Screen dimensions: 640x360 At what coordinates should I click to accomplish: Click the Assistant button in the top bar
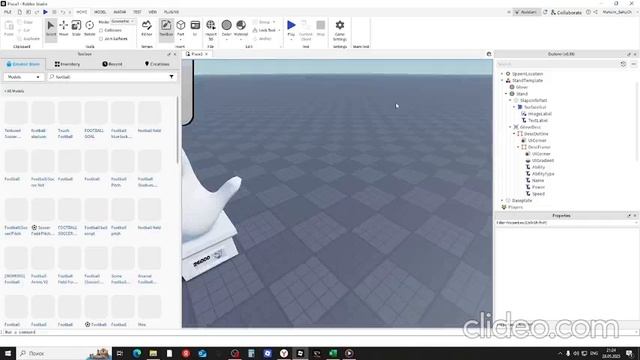pyautogui.click(x=526, y=12)
